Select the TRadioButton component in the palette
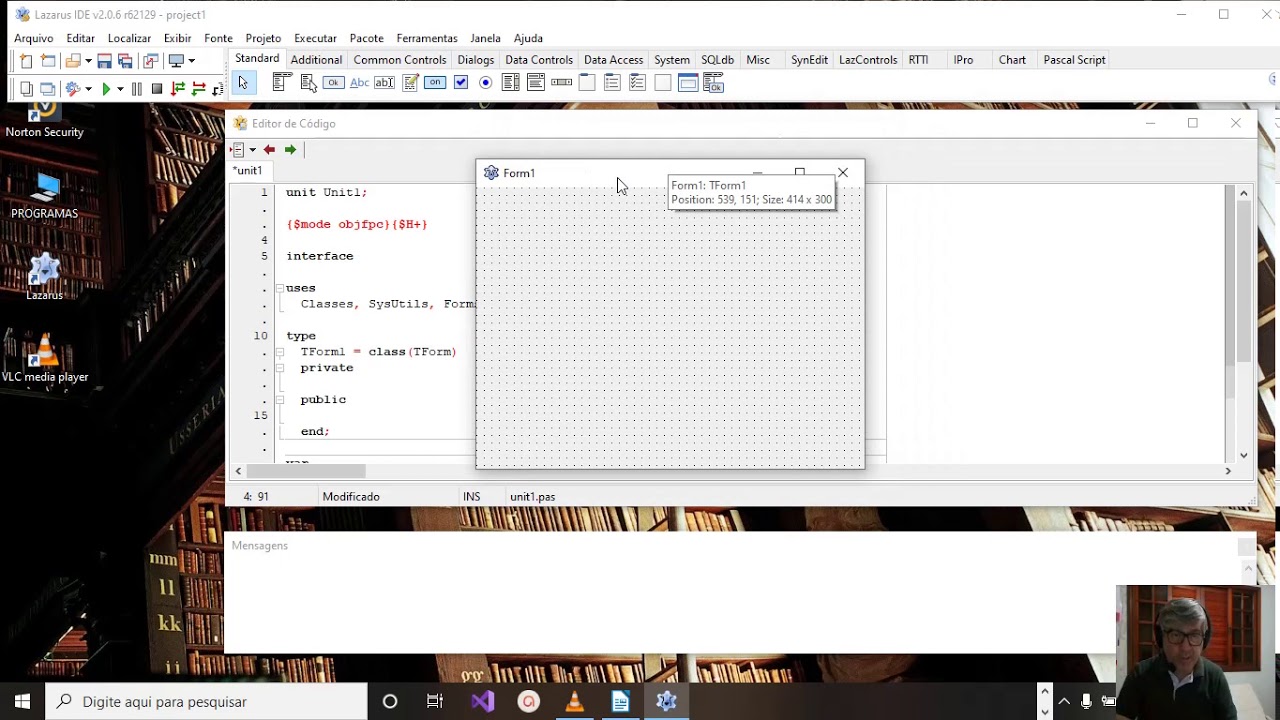 coord(486,83)
